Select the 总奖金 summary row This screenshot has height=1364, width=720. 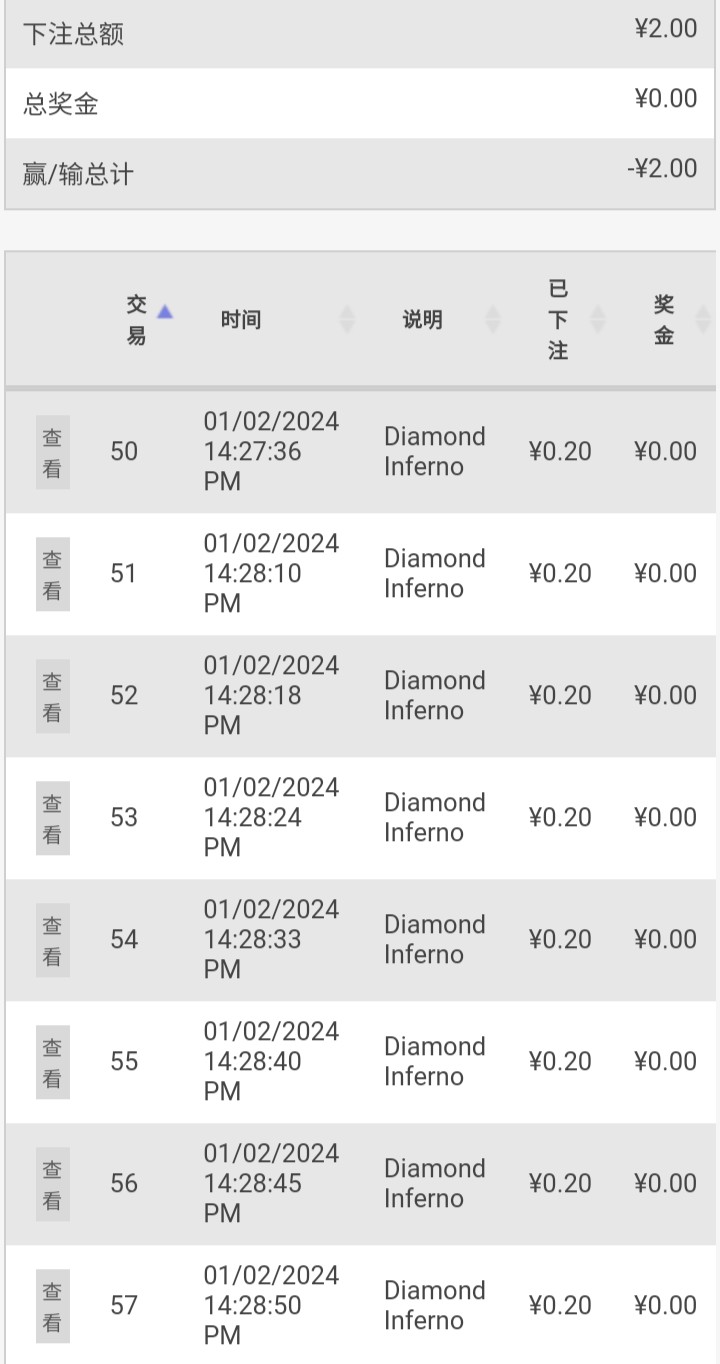pyautogui.click(x=360, y=103)
